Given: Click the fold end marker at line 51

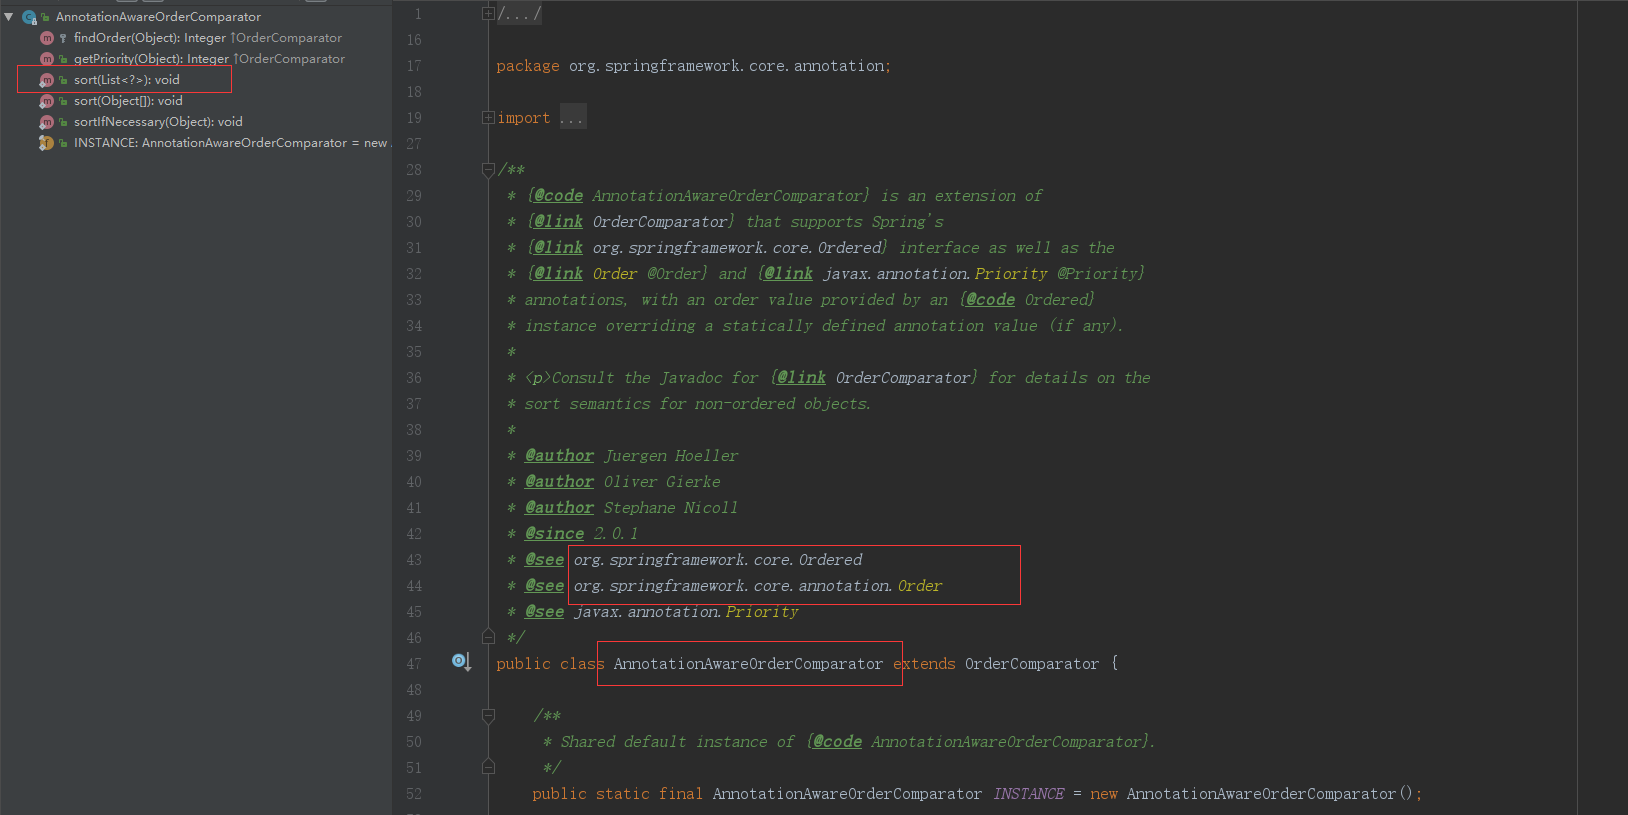Looking at the screenshot, I should coord(488,767).
